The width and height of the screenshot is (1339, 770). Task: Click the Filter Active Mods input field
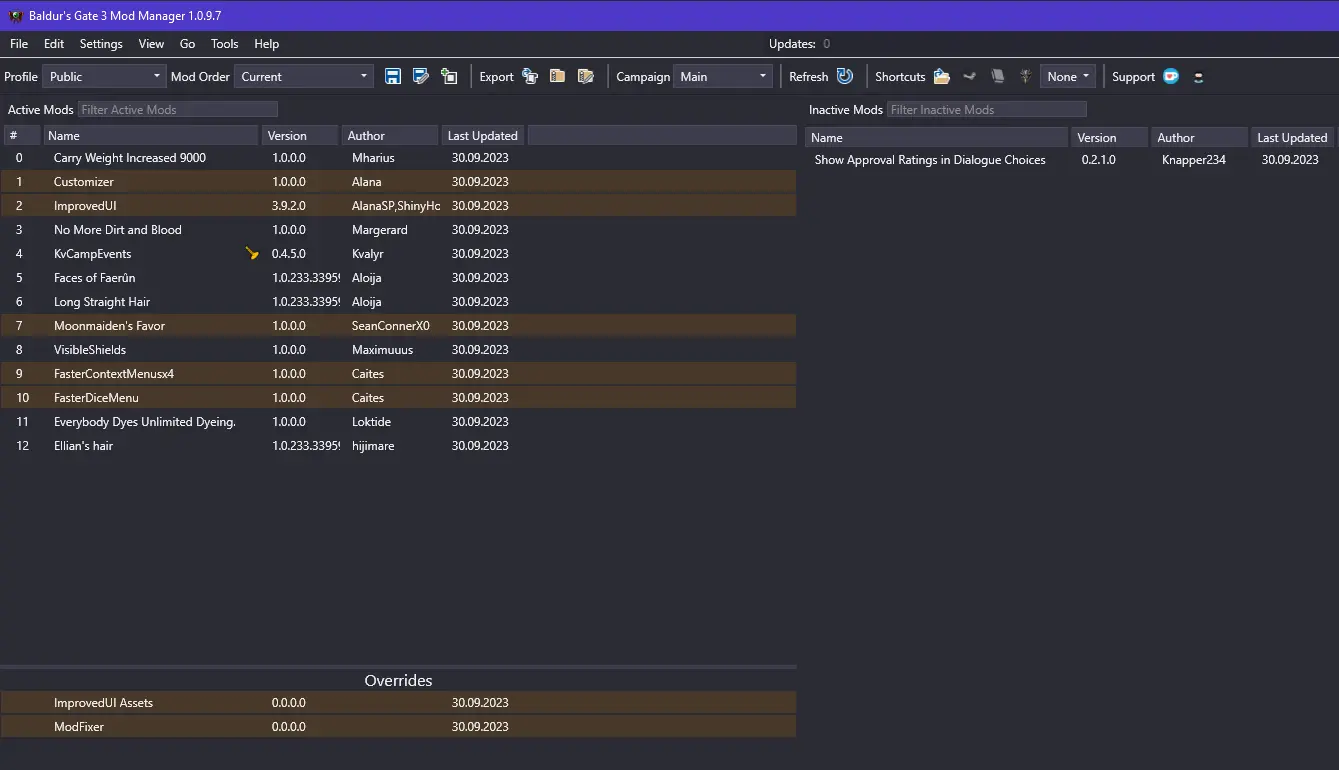pyautogui.click(x=178, y=110)
